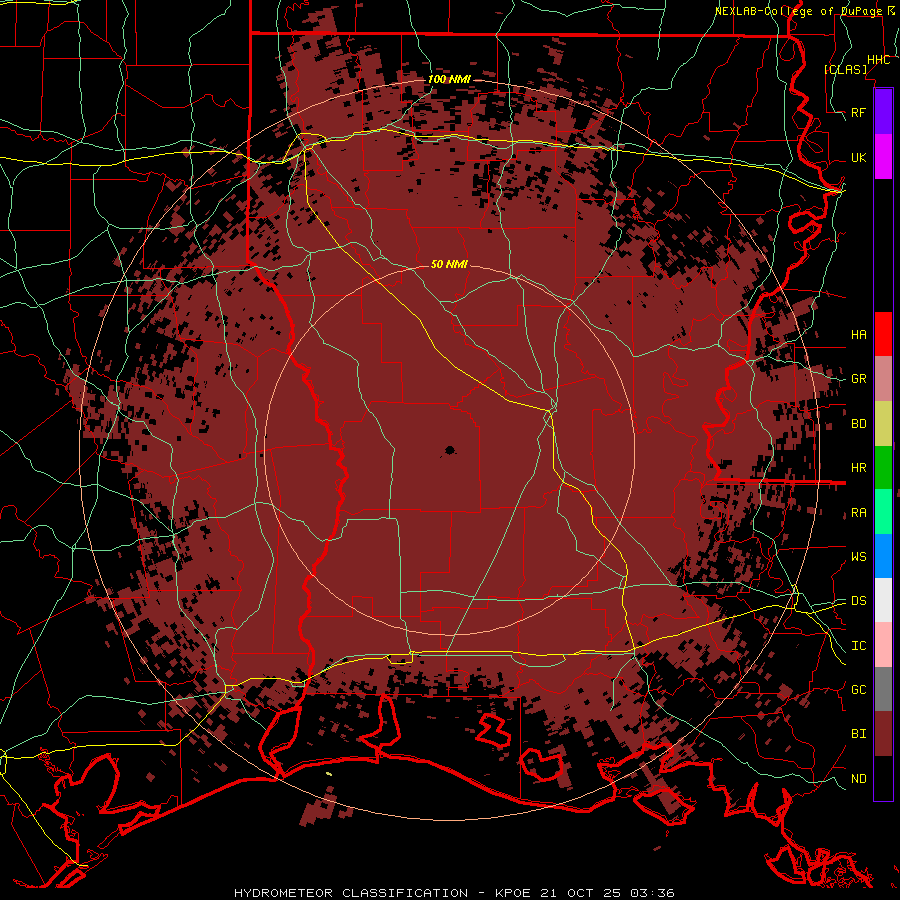Screen dimensions: 900x900
Task: Select the BD yellow legend swatch
Action: 883,424
